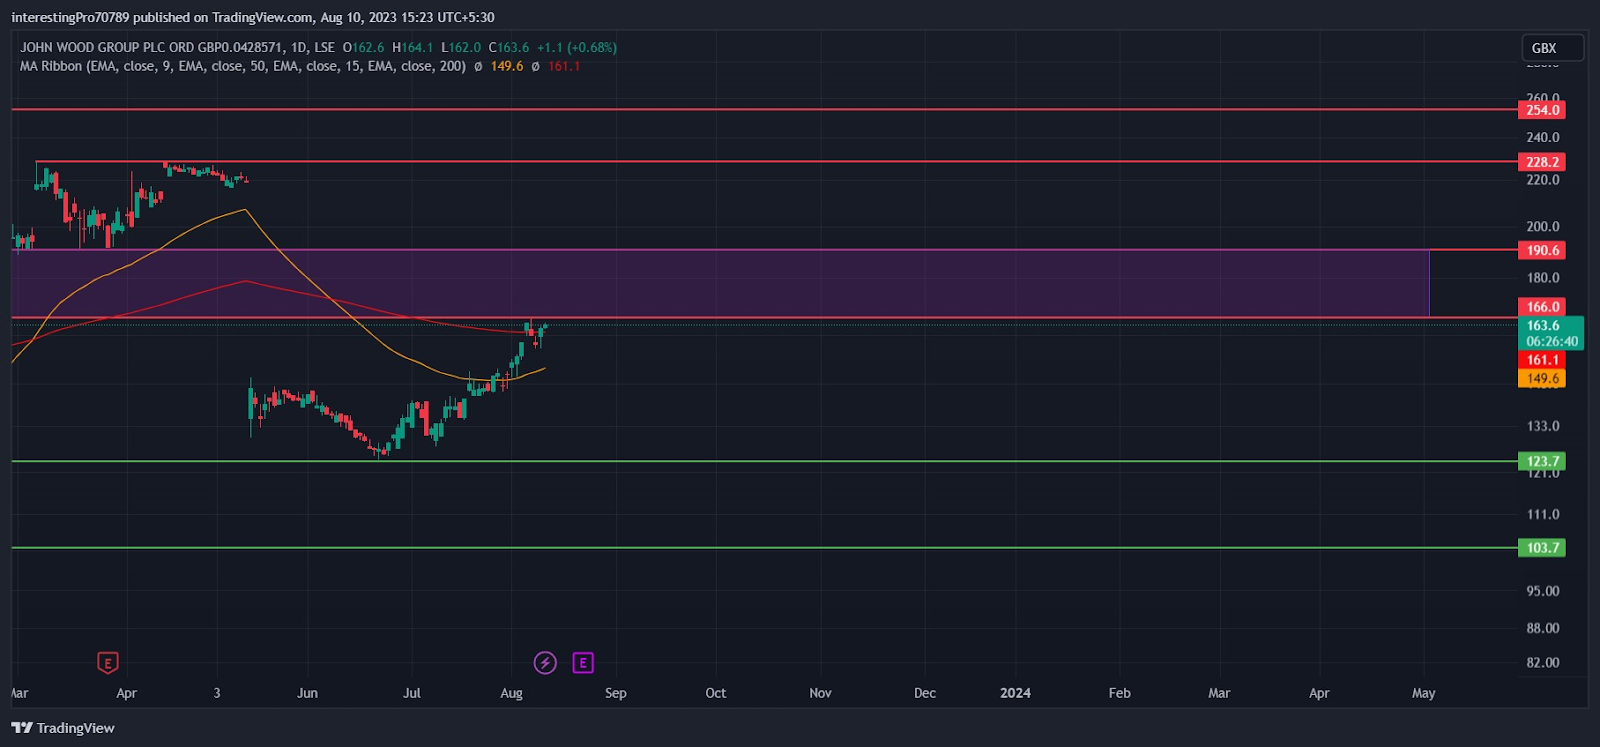1600x747 pixels.
Task: Click the JOHN WOOD GROUP PLC symbol title
Action: pos(152,47)
